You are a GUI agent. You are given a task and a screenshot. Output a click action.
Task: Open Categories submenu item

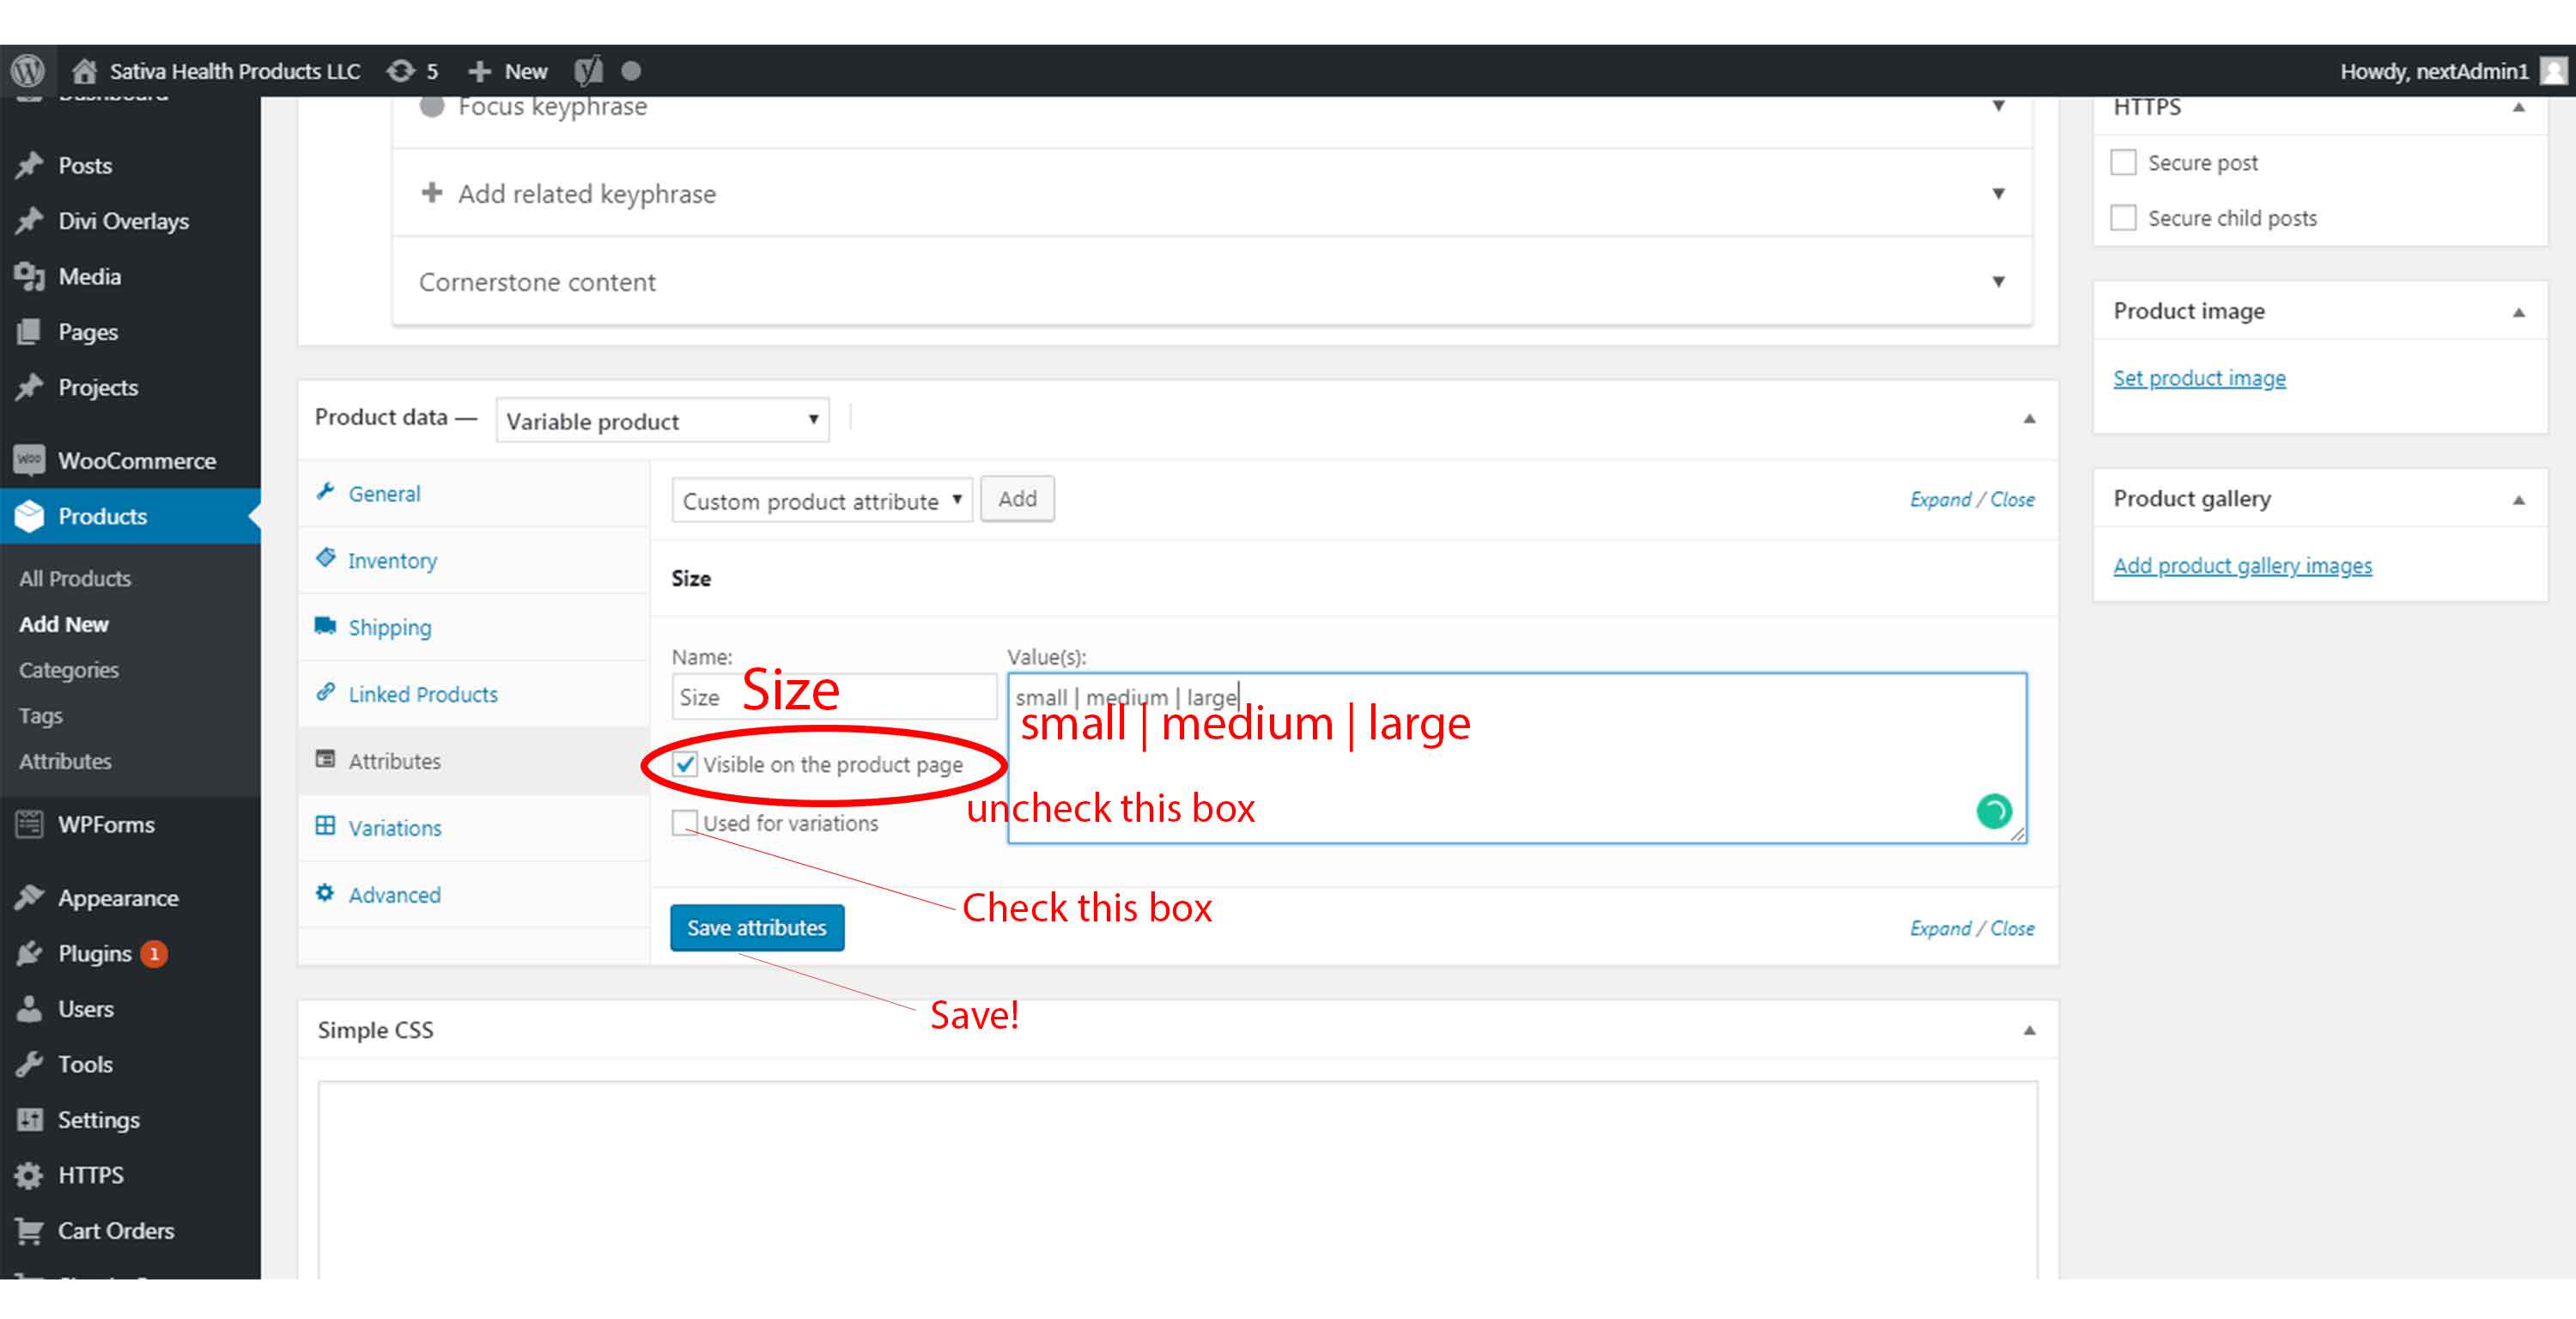69,669
